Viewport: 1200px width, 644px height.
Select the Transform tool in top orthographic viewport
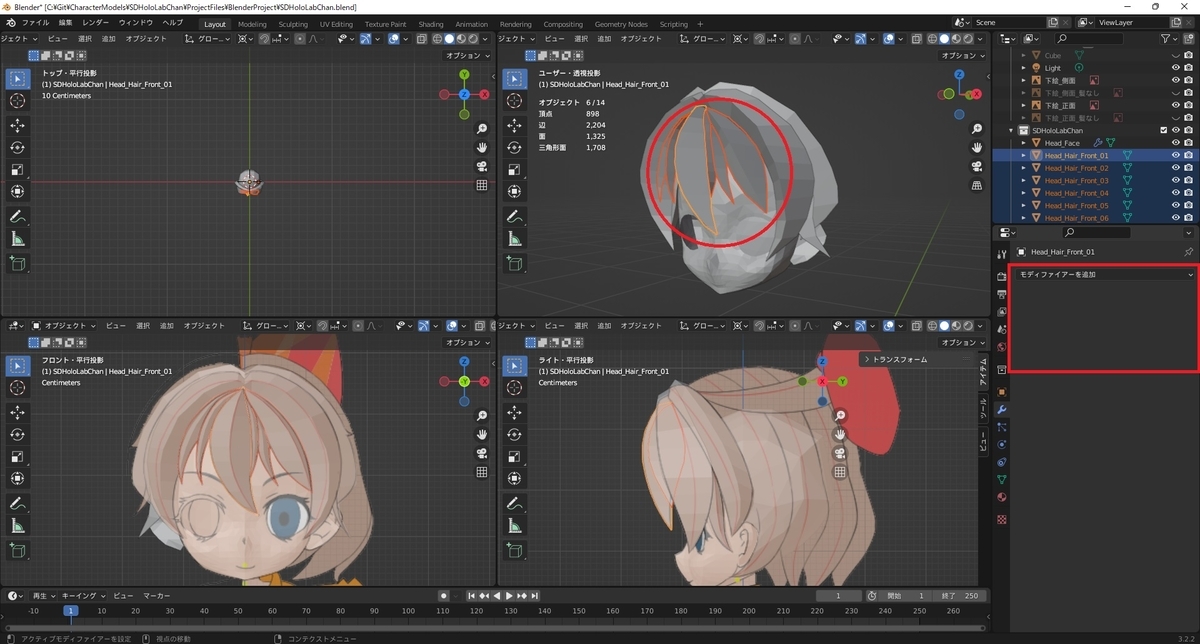[18, 191]
